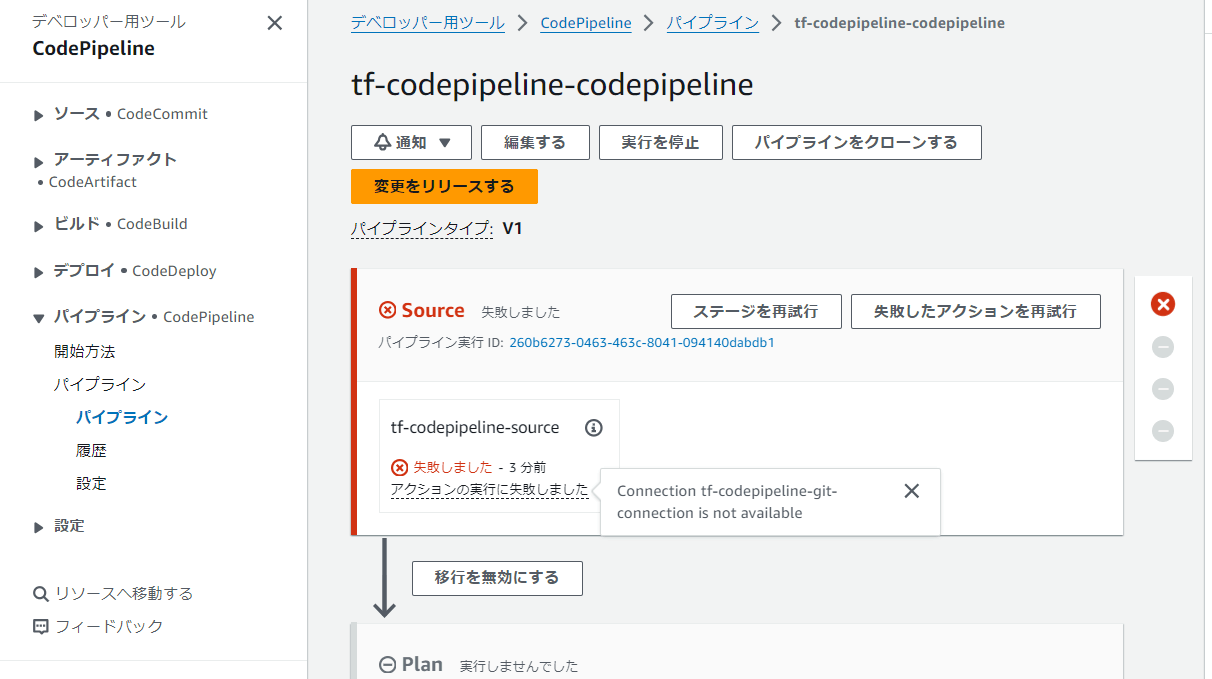1212x679 pixels.
Task: Click the フィードバック speech bubble icon
Action: 41,627
